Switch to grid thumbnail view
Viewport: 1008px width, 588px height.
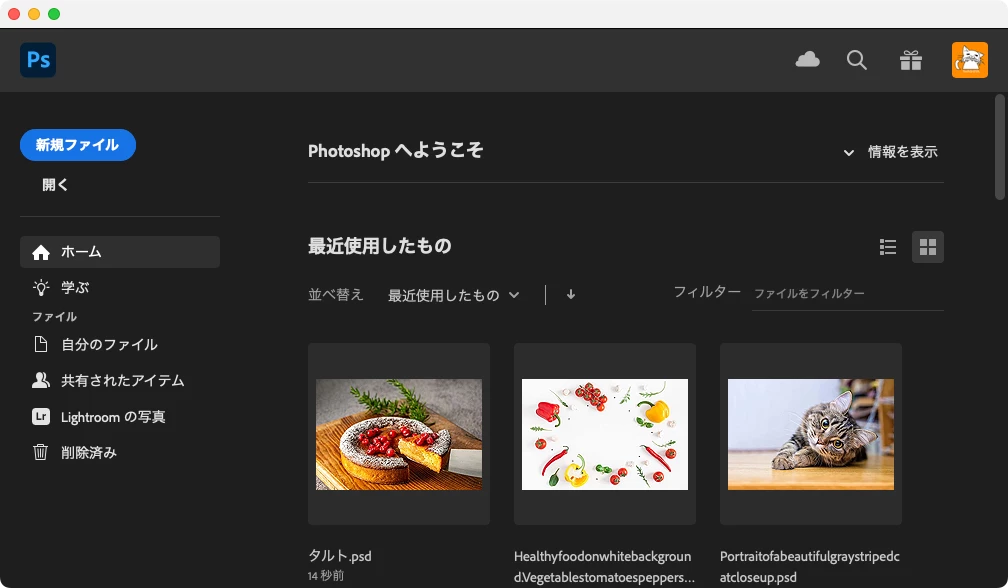click(x=928, y=247)
